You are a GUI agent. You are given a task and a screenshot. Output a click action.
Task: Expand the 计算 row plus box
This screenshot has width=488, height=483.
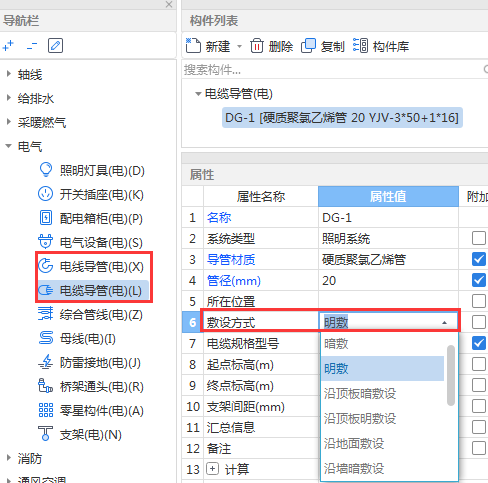[213, 469]
